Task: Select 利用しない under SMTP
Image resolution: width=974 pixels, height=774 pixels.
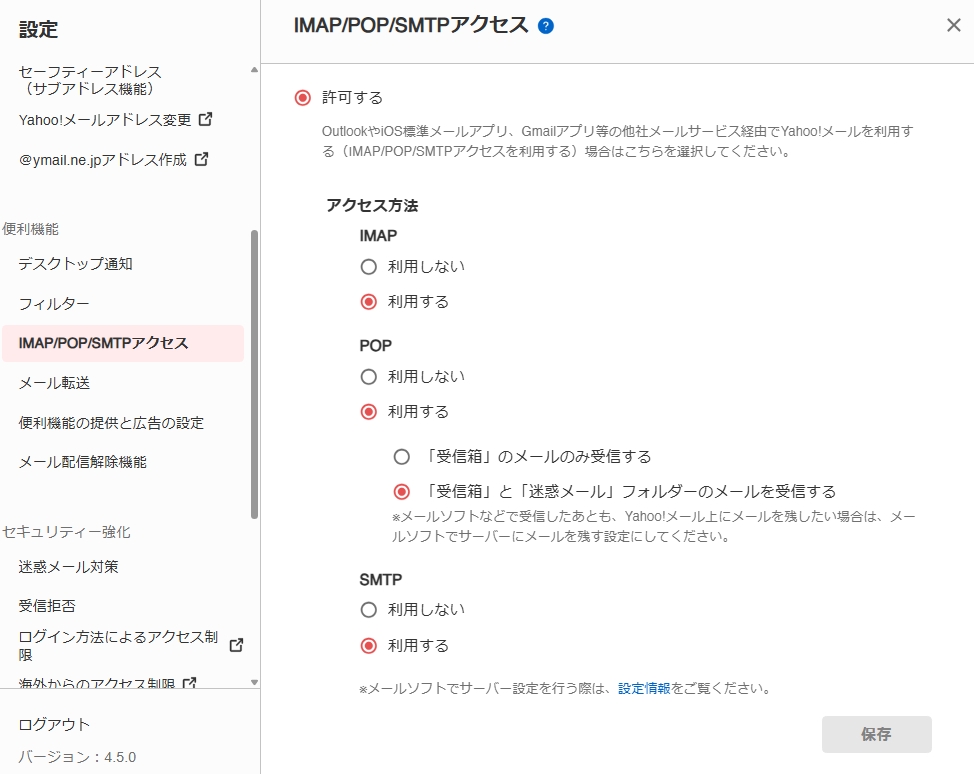Action: coord(369,610)
